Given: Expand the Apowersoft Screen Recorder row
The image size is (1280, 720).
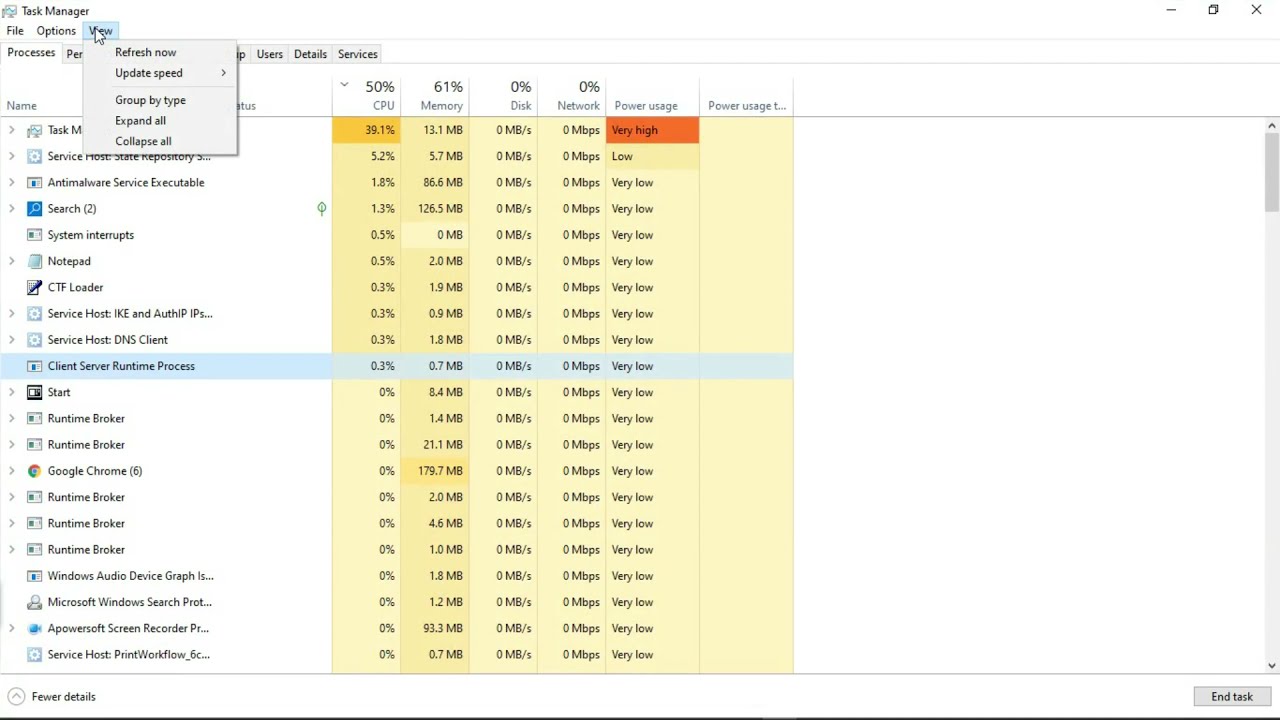Looking at the screenshot, I should coord(12,628).
